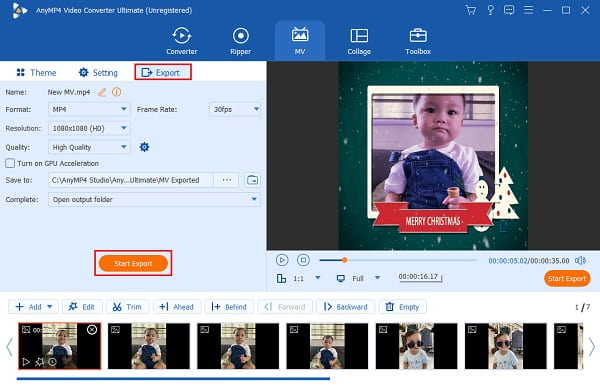This screenshot has height=388, width=600.
Task: Click the pencil icon to rename file
Action: pyautogui.click(x=101, y=92)
